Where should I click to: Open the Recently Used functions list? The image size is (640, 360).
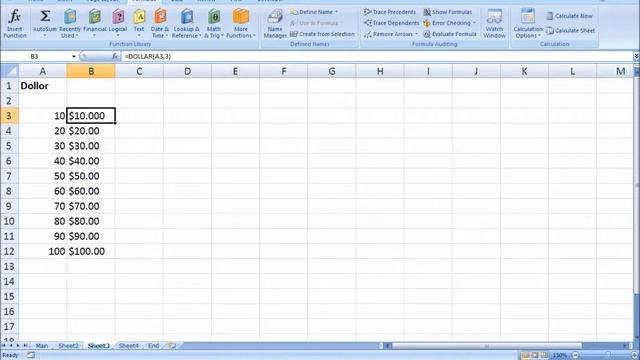70,24
